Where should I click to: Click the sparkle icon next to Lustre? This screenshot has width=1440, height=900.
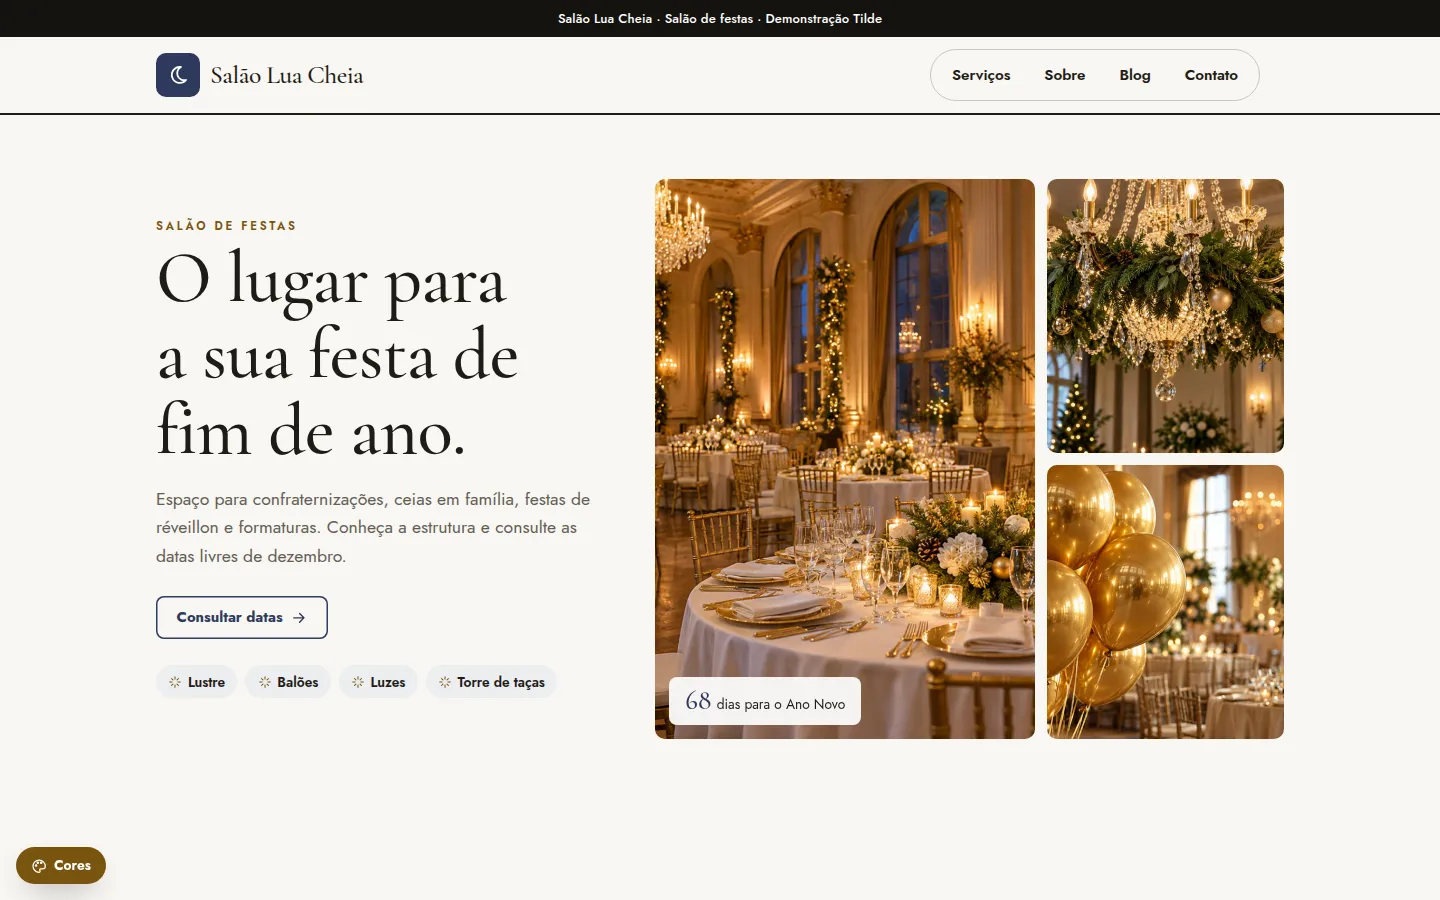(175, 682)
